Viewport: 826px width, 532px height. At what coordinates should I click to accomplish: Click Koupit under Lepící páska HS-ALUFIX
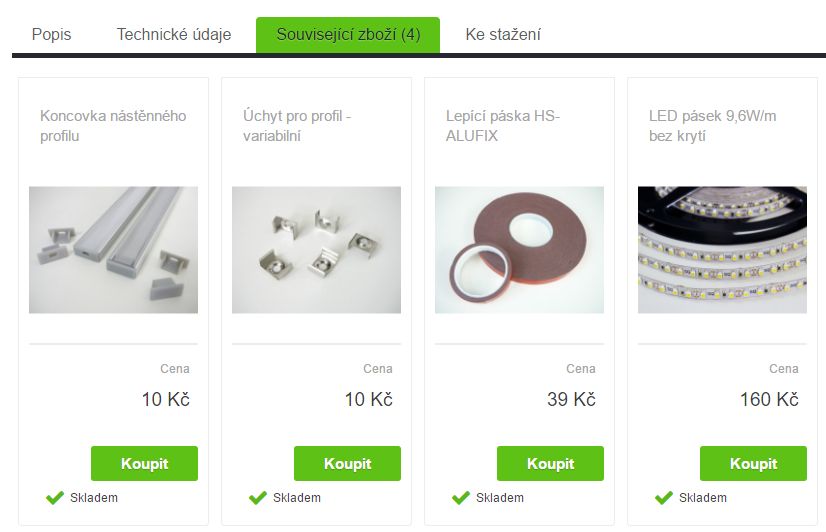(x=550, y=463)
